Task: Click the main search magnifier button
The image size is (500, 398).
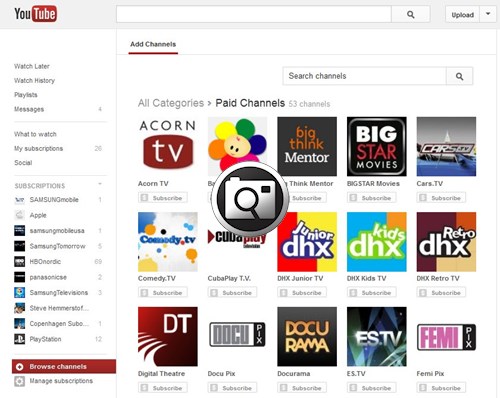Action: [x=411, y=14]
